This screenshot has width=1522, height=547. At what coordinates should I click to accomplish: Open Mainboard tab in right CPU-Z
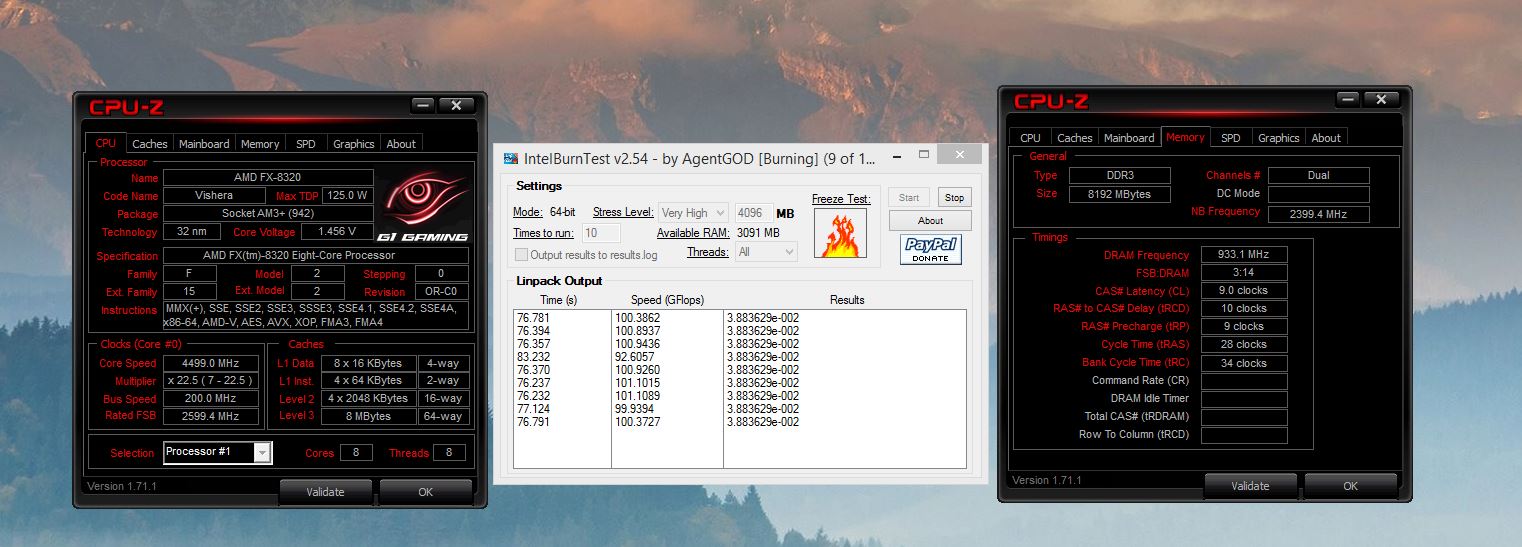(x=1129, y=138)
